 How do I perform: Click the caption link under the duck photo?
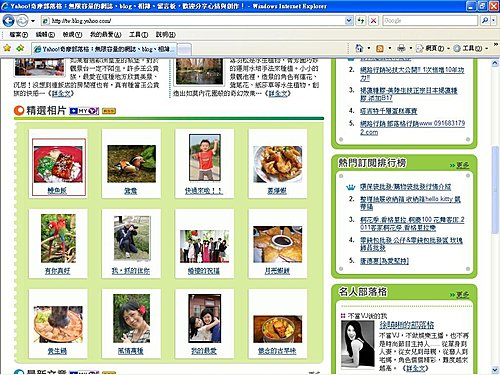coord(131,191)
